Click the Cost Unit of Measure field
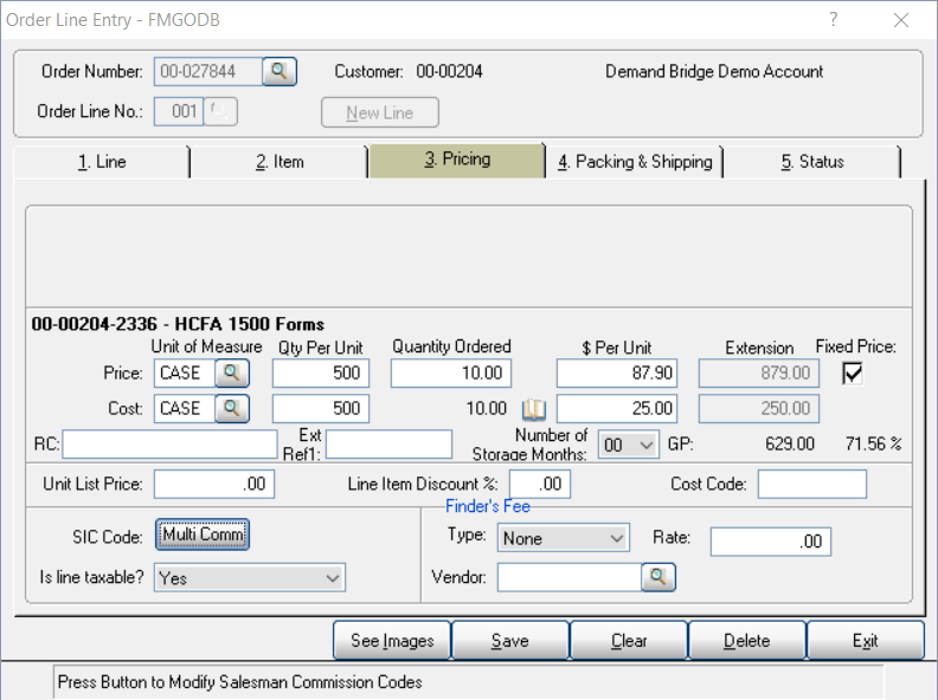Image resolution: width=938 pixels, height=700 pixels. (x=184, y=409)
